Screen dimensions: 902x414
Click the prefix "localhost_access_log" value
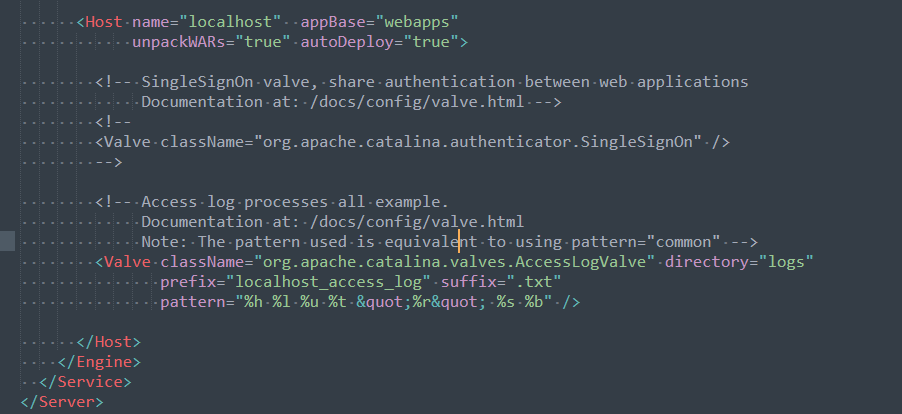coord(328,282)
